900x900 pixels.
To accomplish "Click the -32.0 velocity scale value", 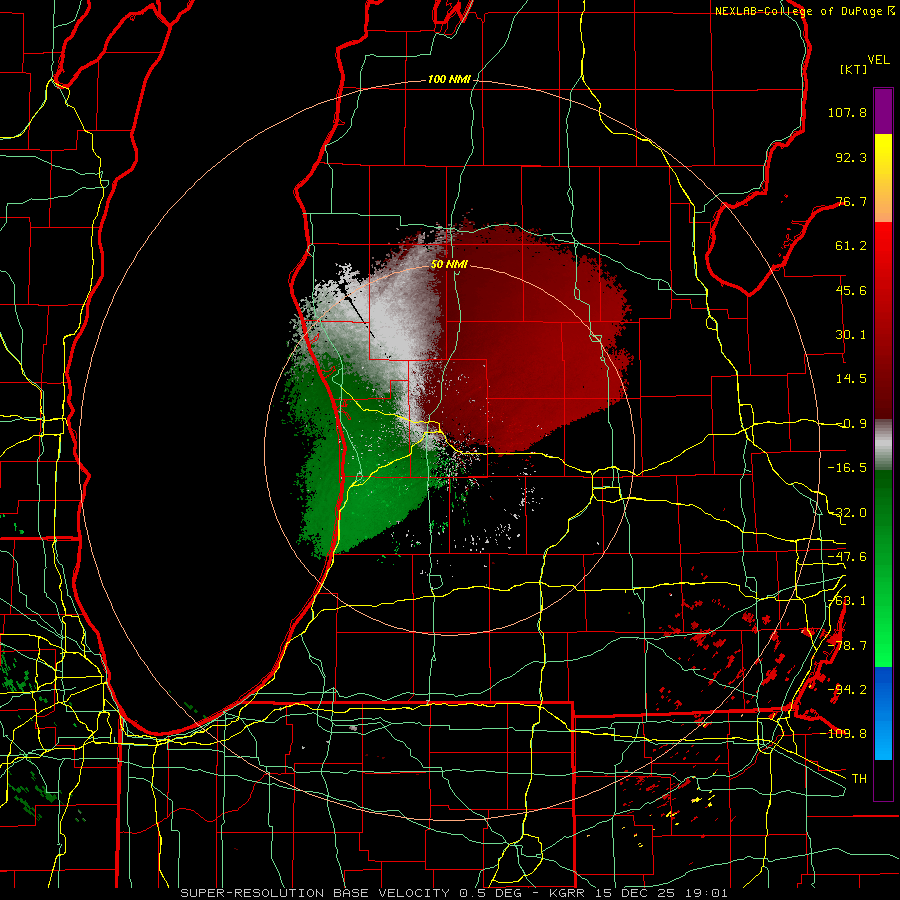I will (x=847, y=513).
